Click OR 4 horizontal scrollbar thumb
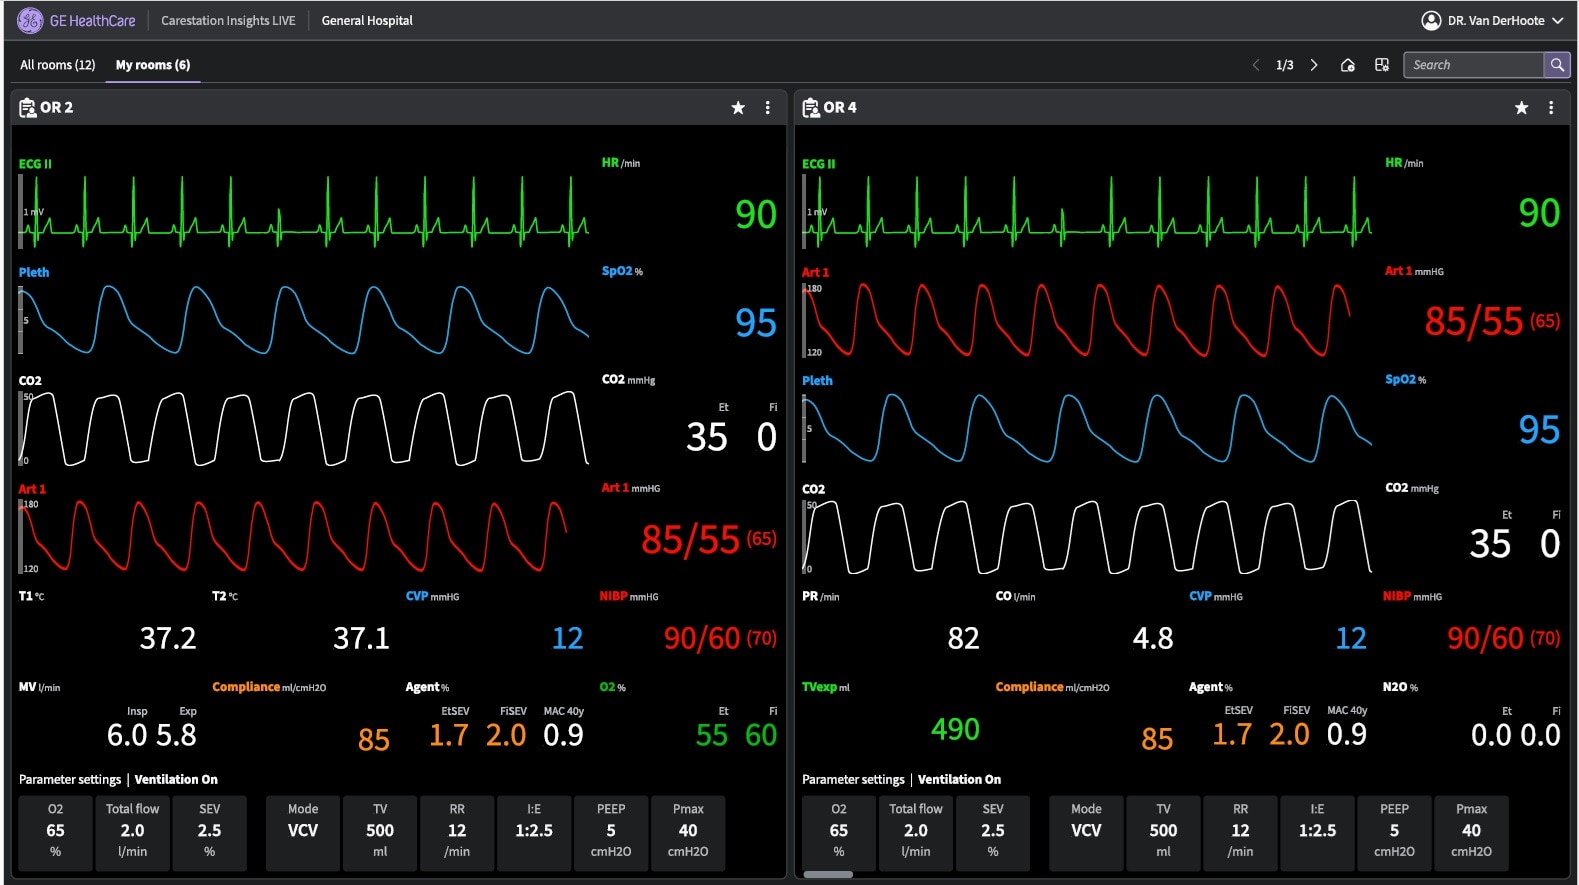 828,875
